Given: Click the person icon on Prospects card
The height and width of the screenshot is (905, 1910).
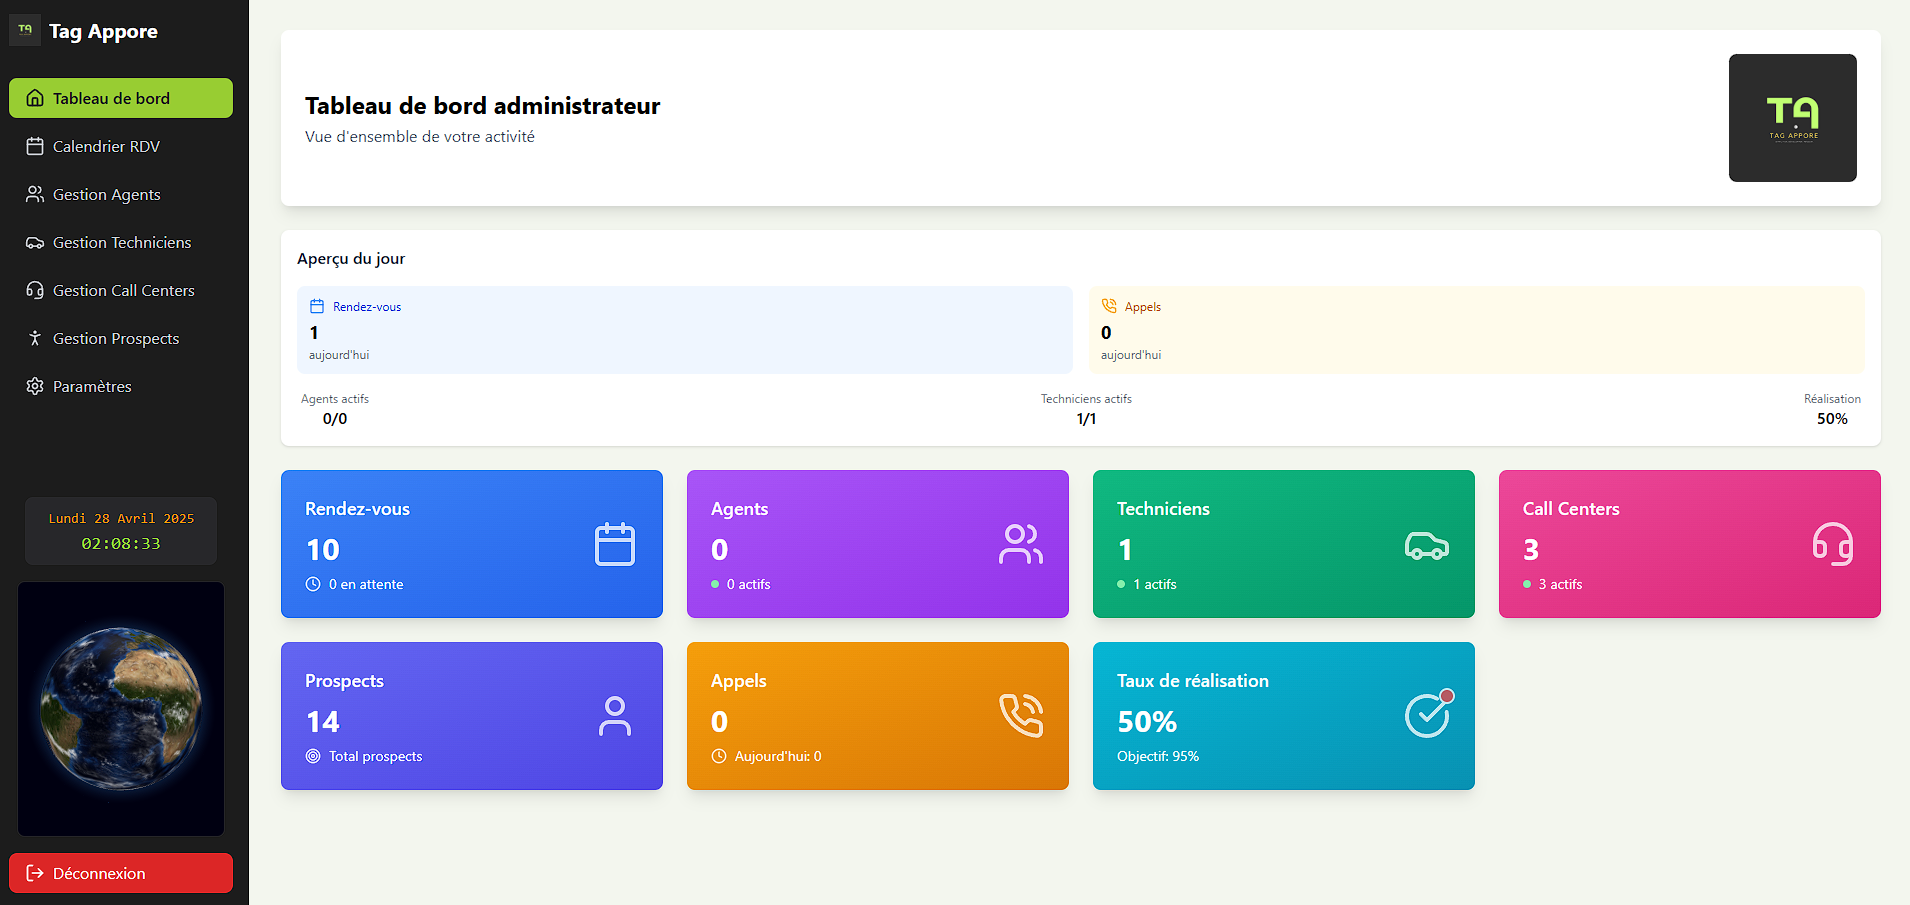Looking at the screenshot, I should [614, 716].
